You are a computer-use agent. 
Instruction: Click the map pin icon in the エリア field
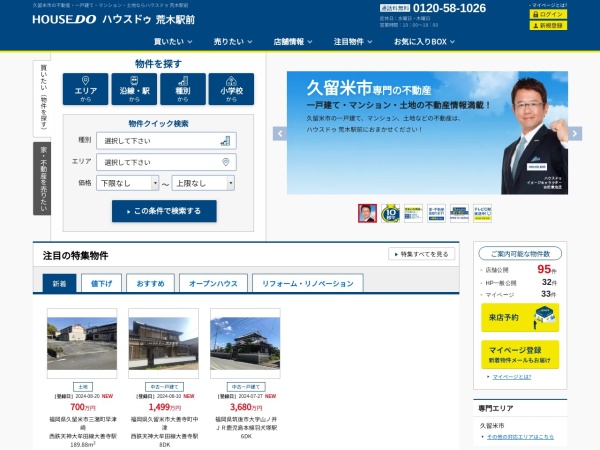(226, 162)
